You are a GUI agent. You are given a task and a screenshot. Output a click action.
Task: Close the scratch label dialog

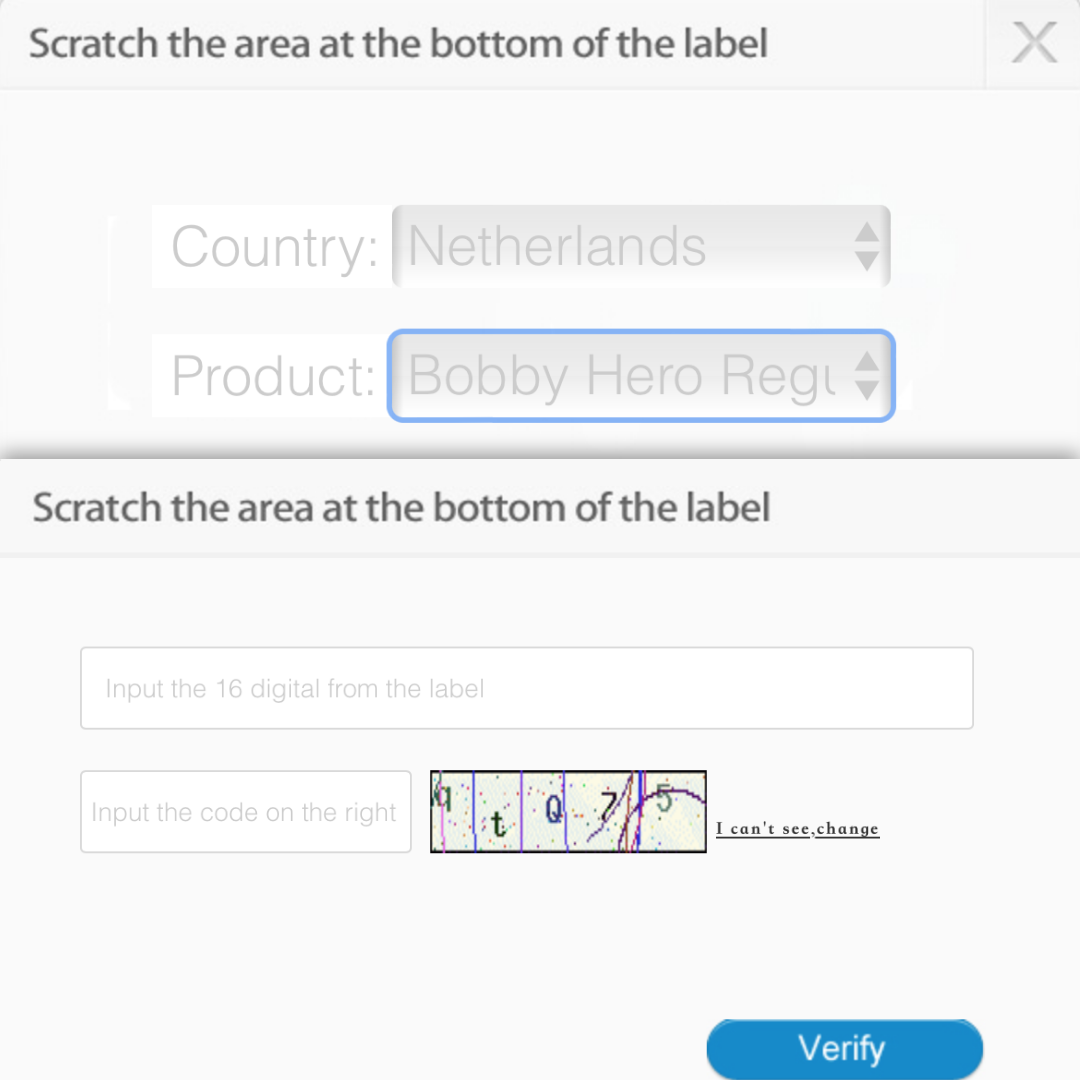coord(1034,44)
